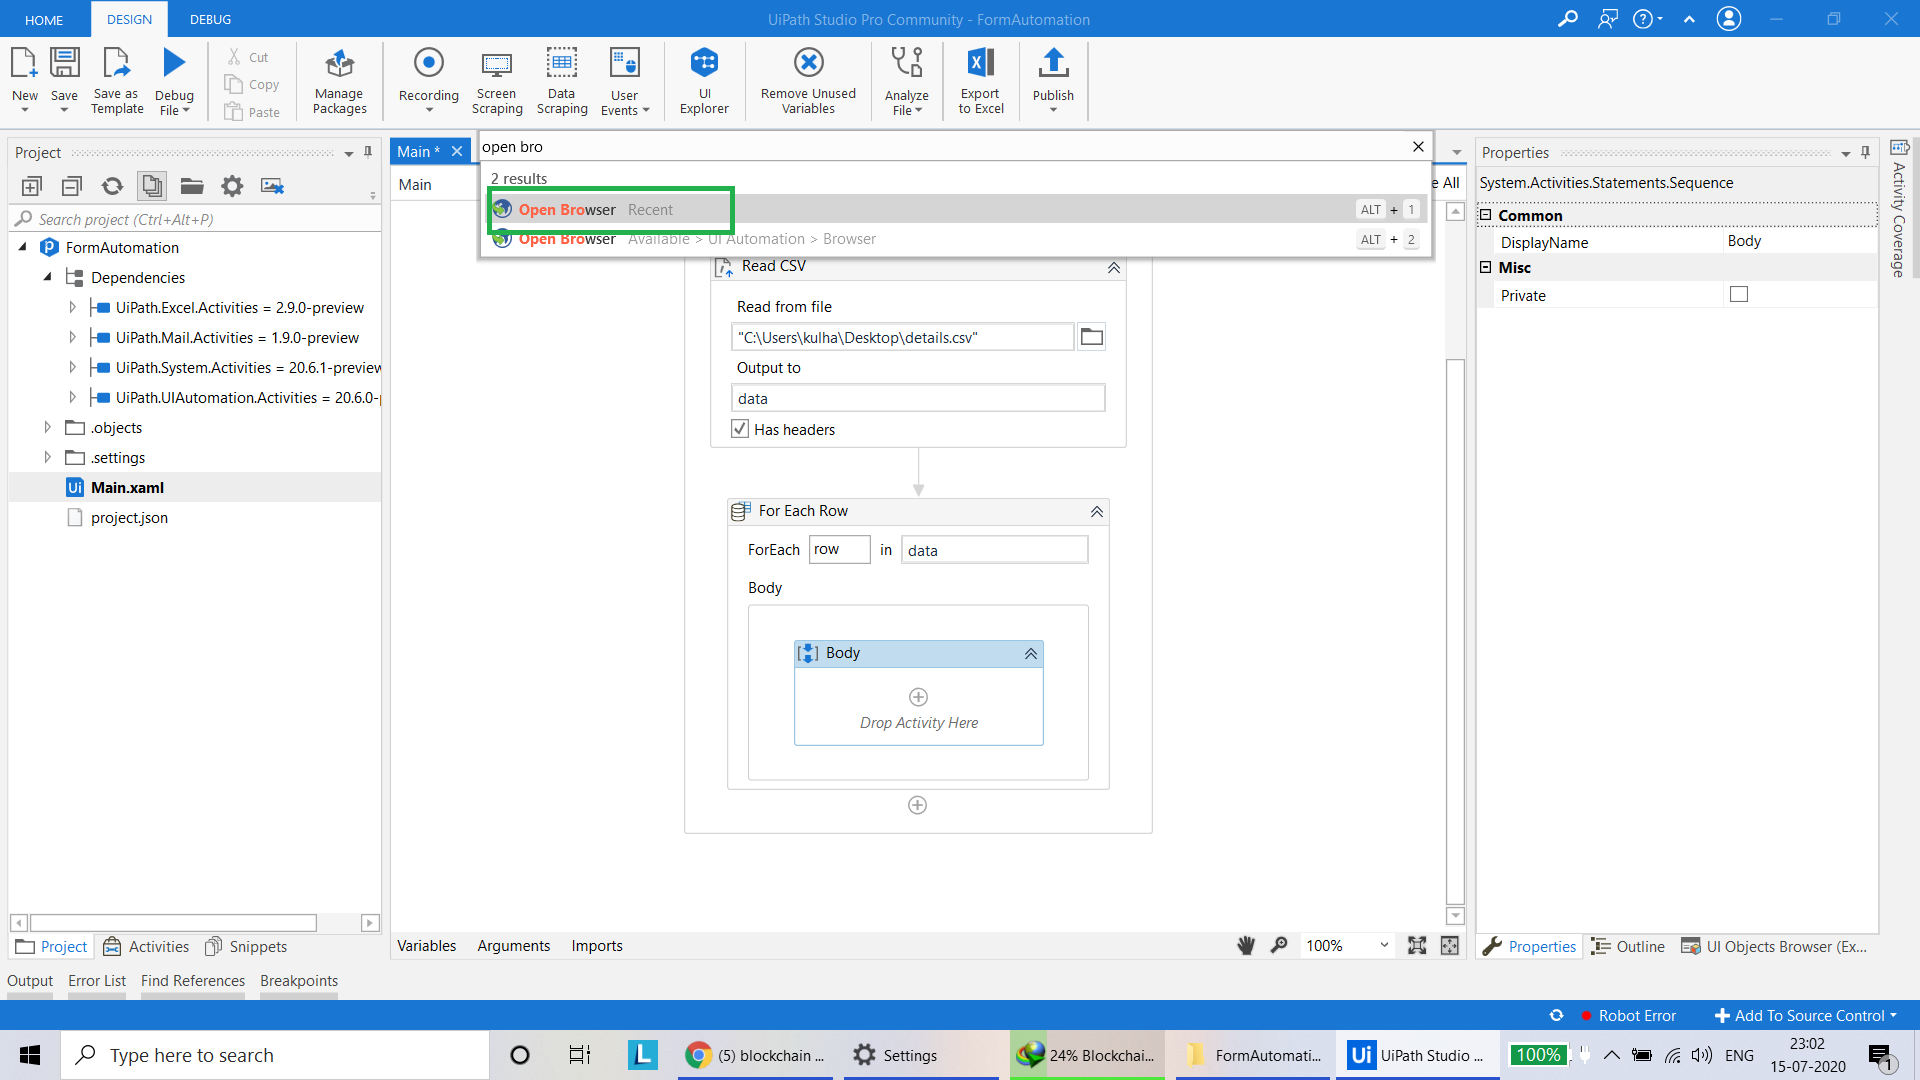Screen dimensions: 1920x1080
Task: Click Show All Files icon in Project panel
Action: [152, 186]
